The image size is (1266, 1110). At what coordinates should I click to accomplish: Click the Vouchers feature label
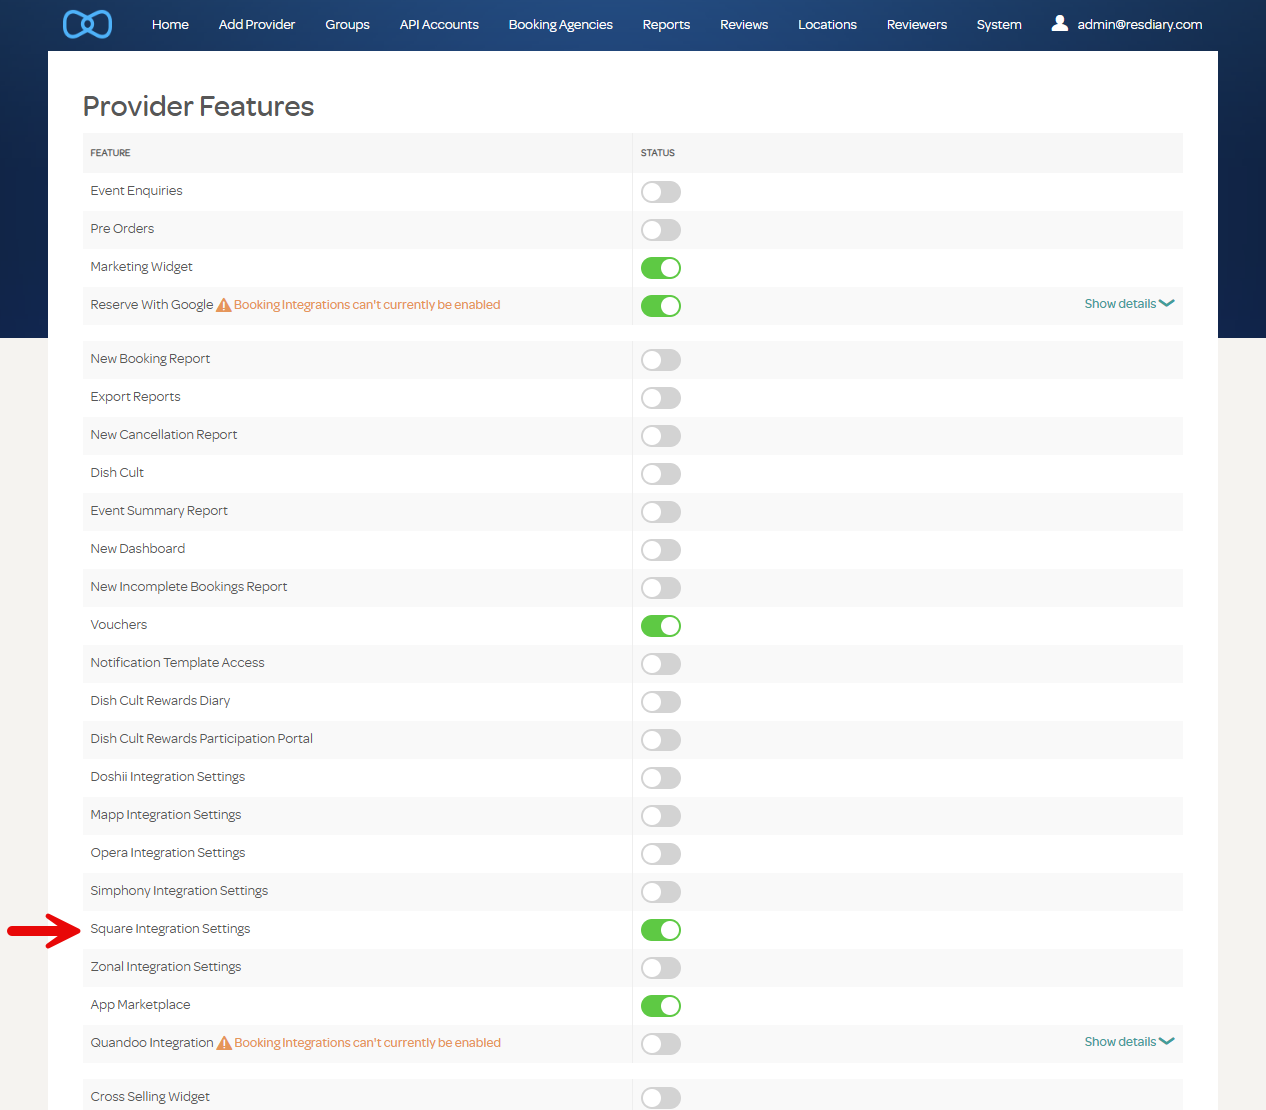point(119,625)
